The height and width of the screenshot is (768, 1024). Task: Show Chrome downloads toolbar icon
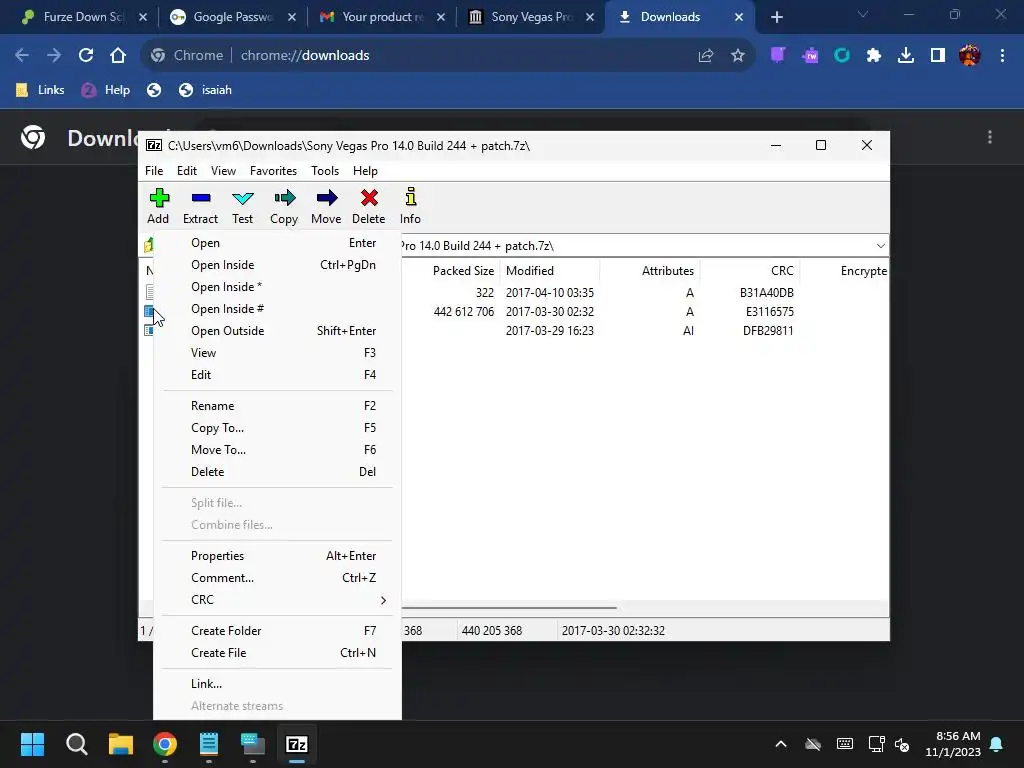906,56
